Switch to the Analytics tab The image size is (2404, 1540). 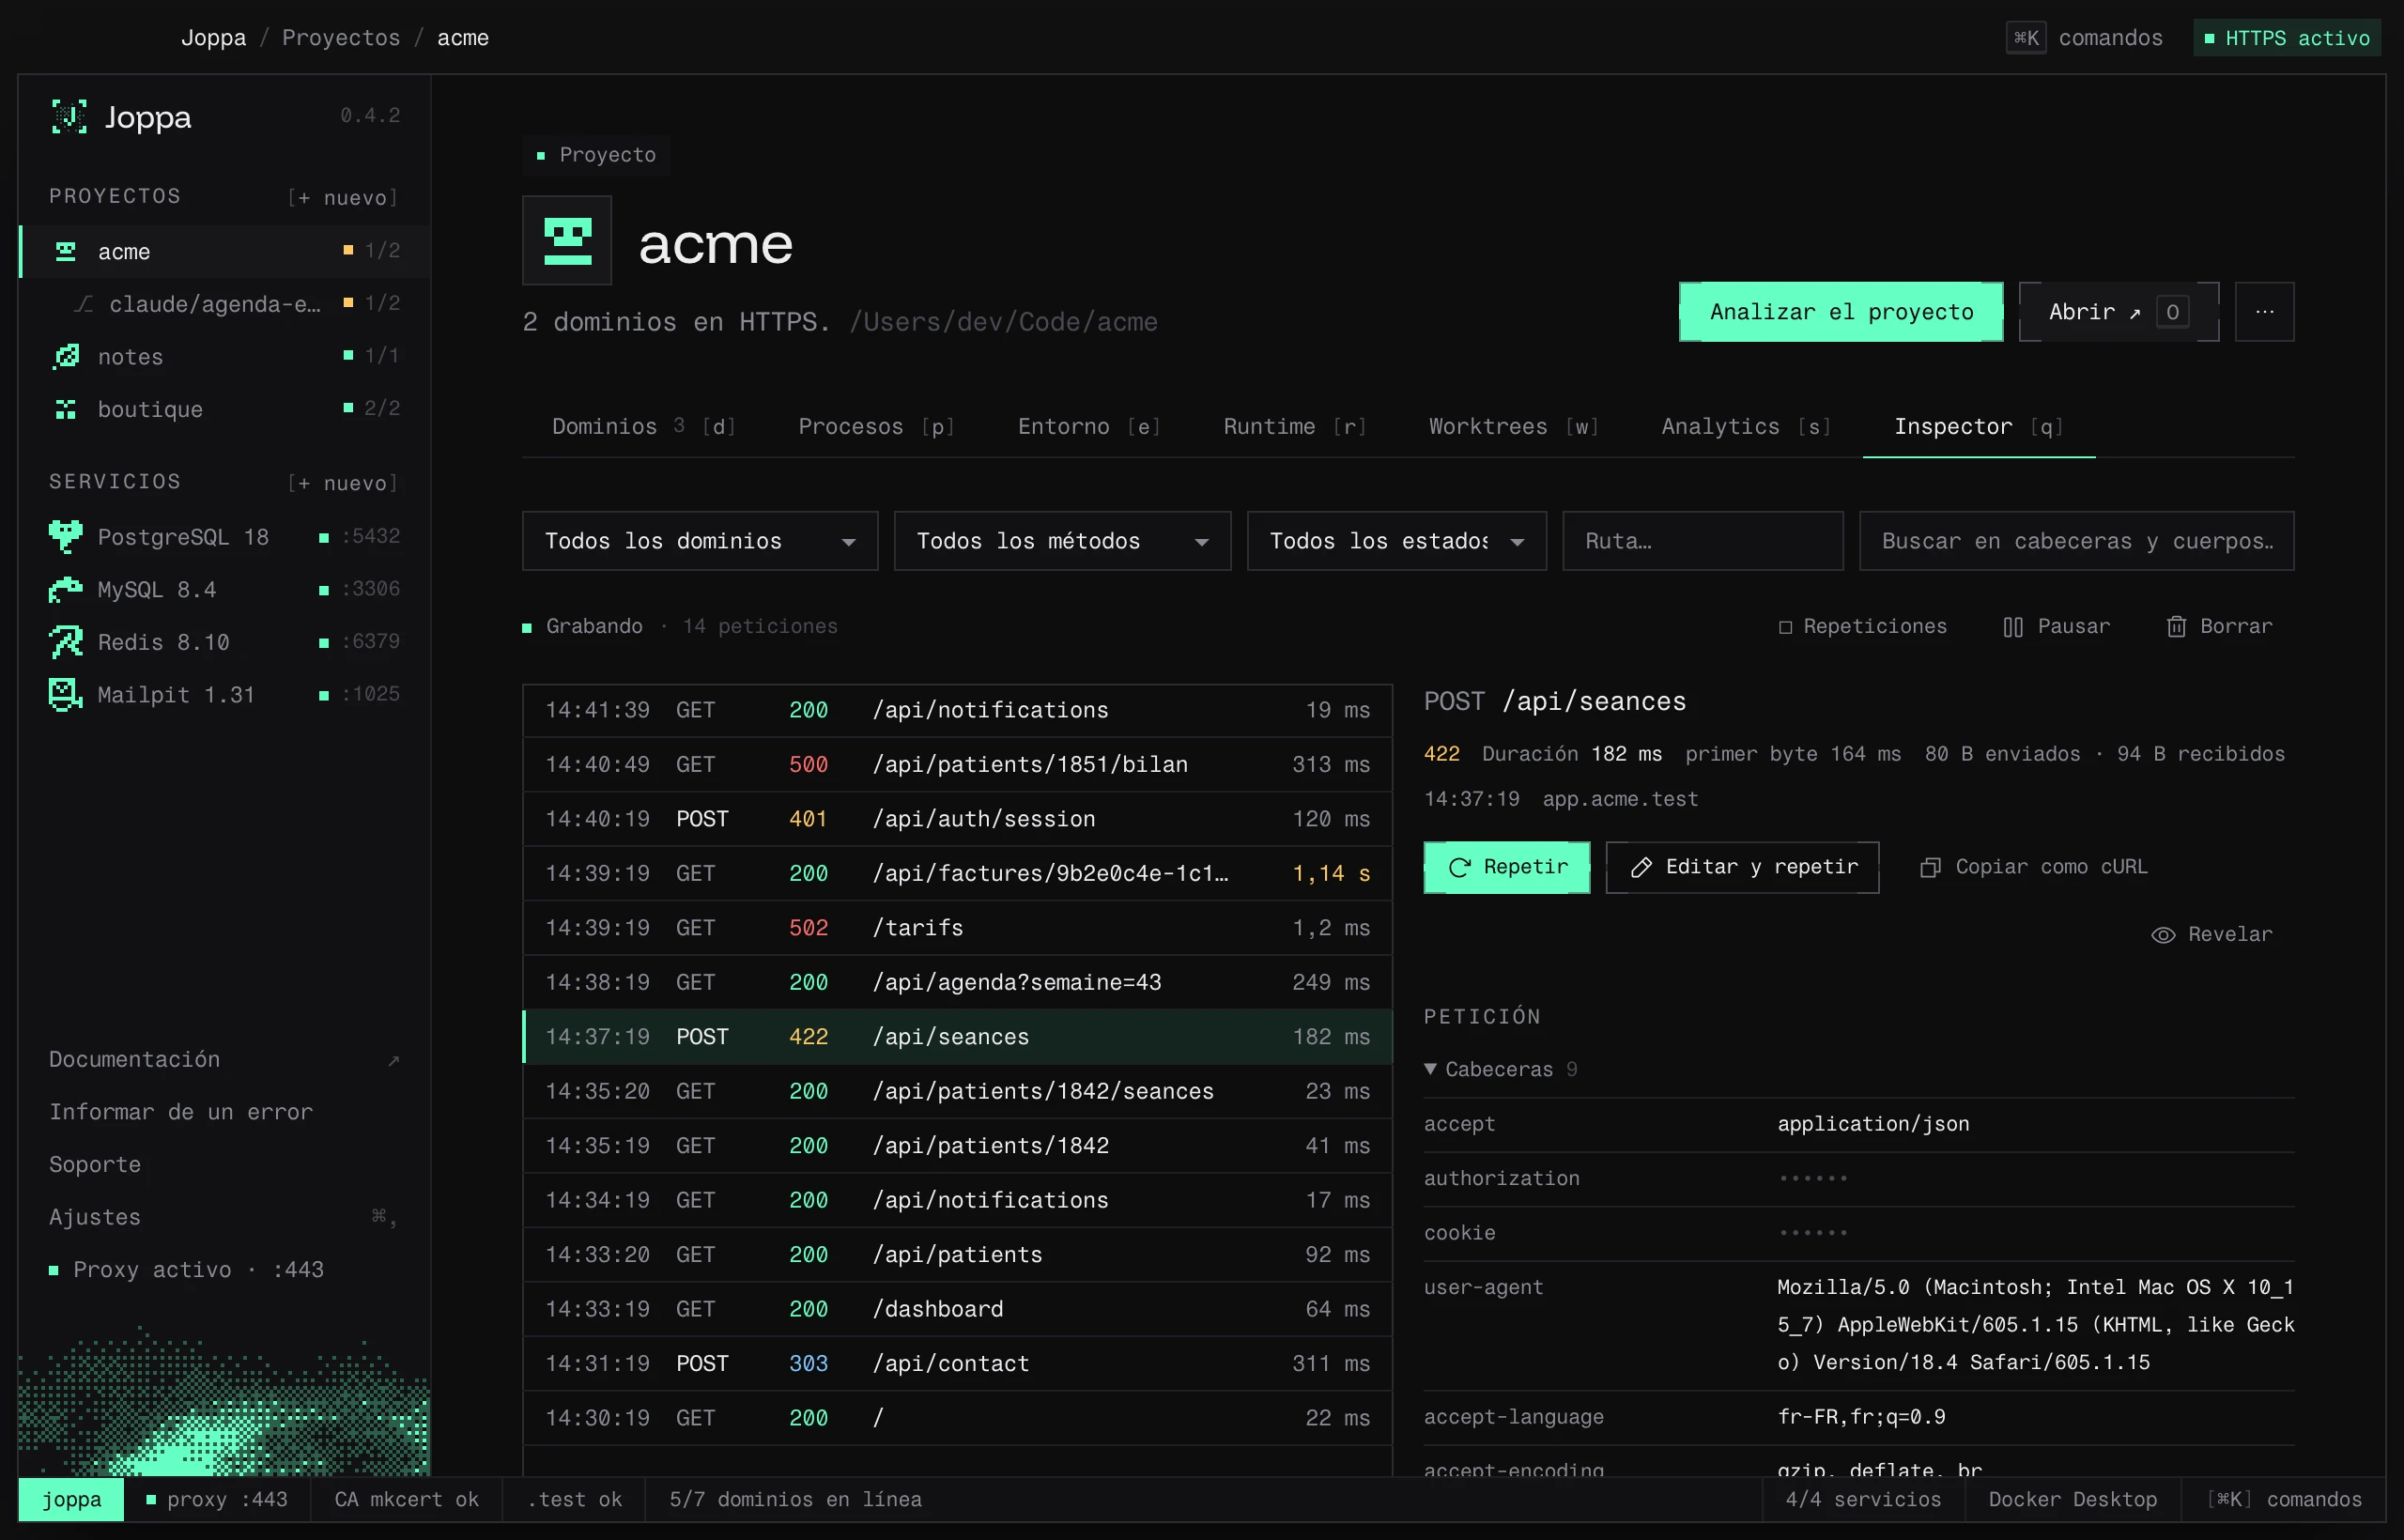[1746, 427]
